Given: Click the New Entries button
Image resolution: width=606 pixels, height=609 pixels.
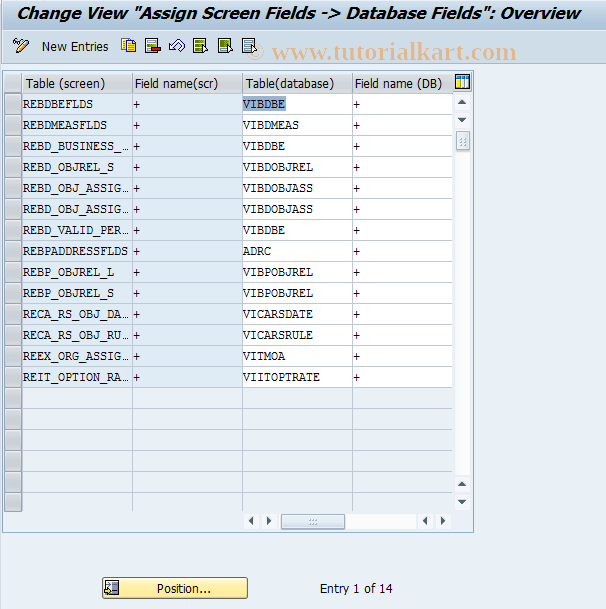Looking at the screenshot, I should (75, 47).
